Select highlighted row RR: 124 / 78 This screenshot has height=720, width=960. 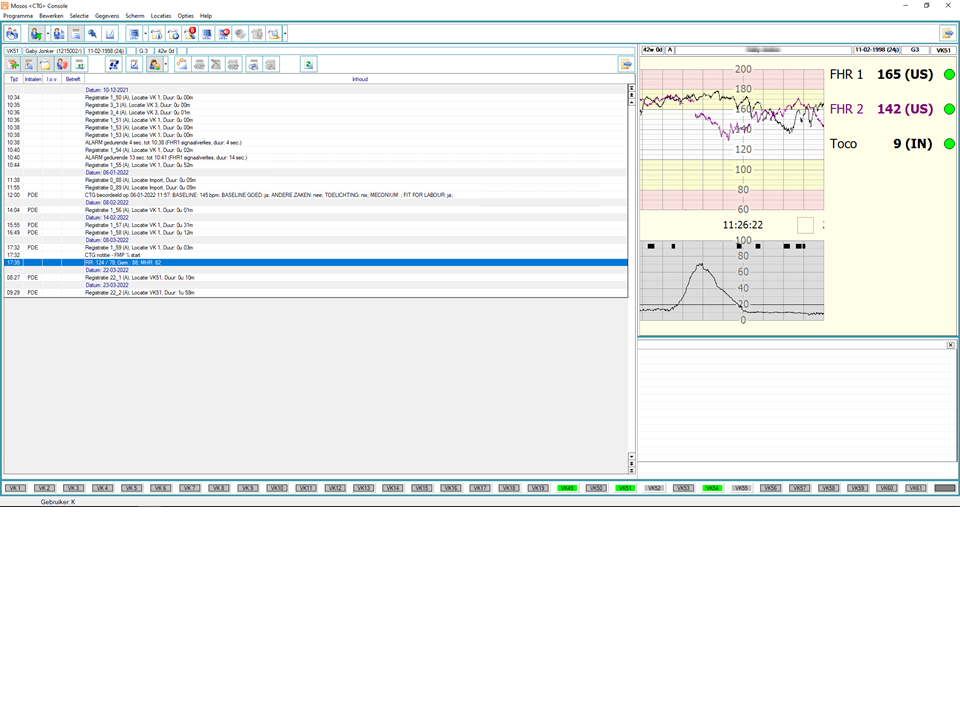[316, 263]
